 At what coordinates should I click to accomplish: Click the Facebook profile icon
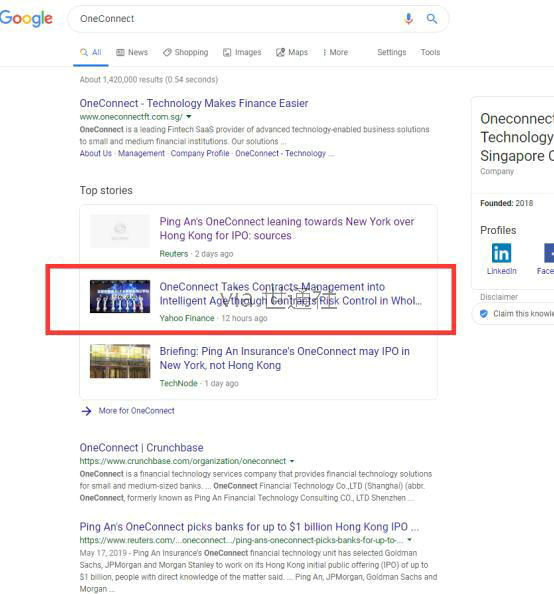coord(549,253)
